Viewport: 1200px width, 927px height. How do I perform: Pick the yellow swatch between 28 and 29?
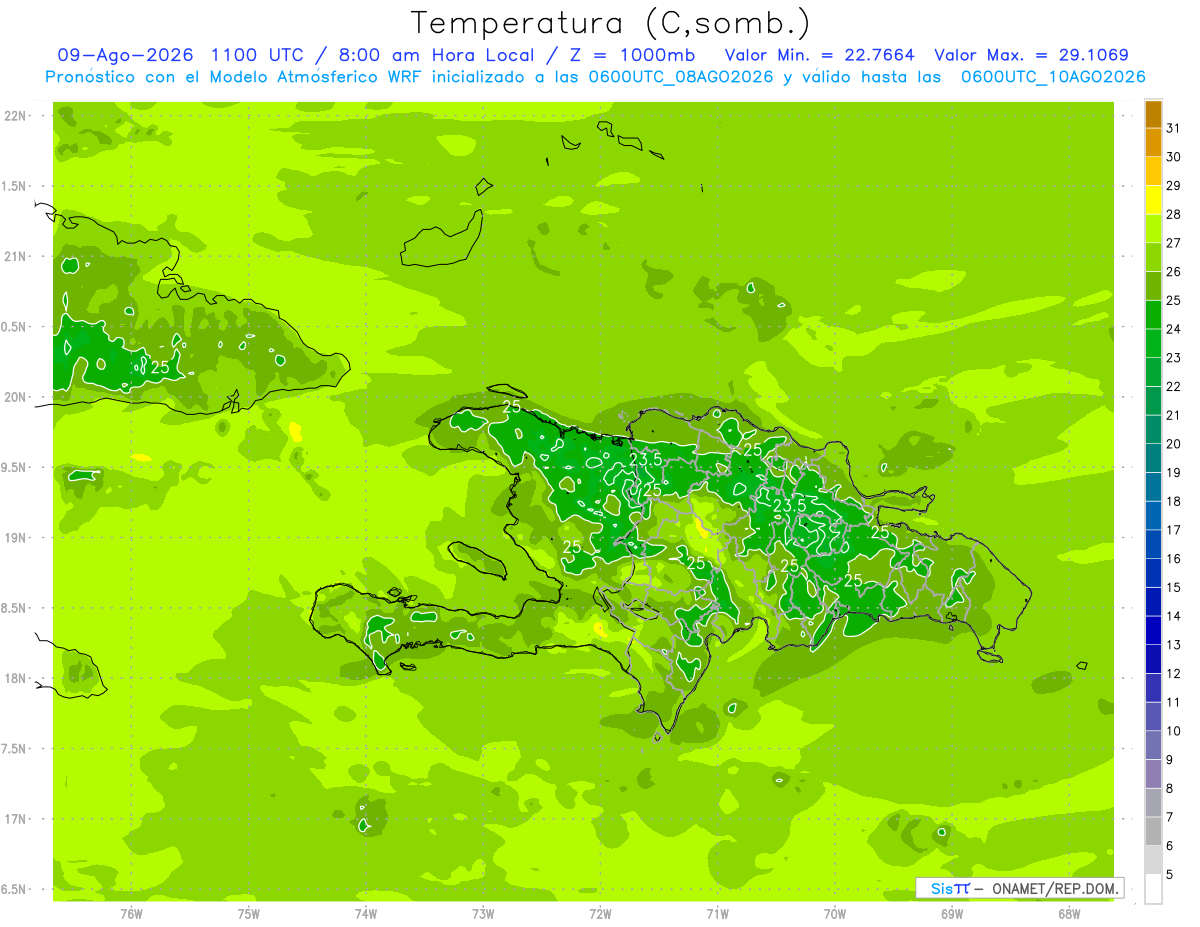(1153, 200)
